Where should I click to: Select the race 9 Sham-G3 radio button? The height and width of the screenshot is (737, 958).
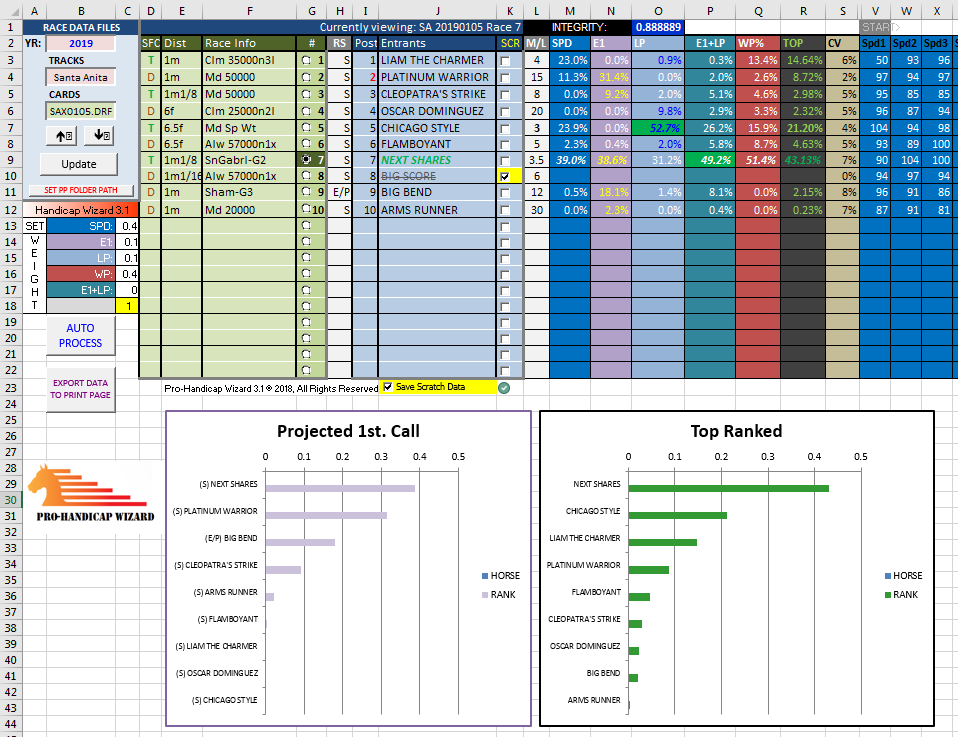(306, 192)
